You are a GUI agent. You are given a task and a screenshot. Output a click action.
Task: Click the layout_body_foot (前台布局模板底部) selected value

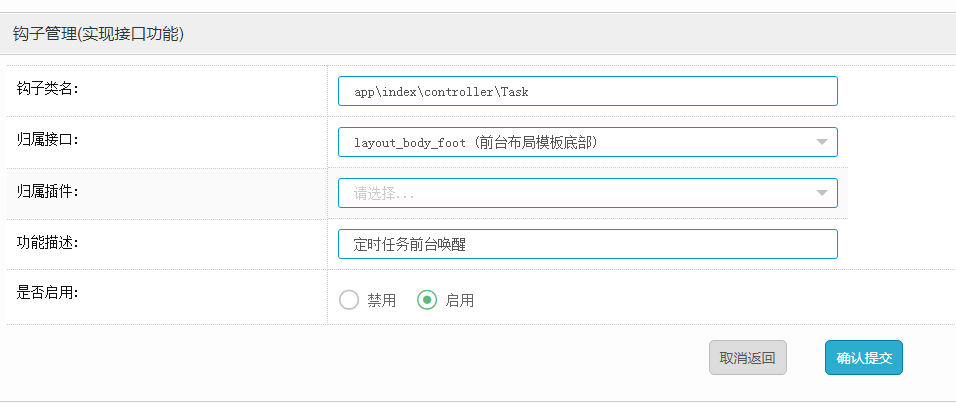(x=476, y=143)
